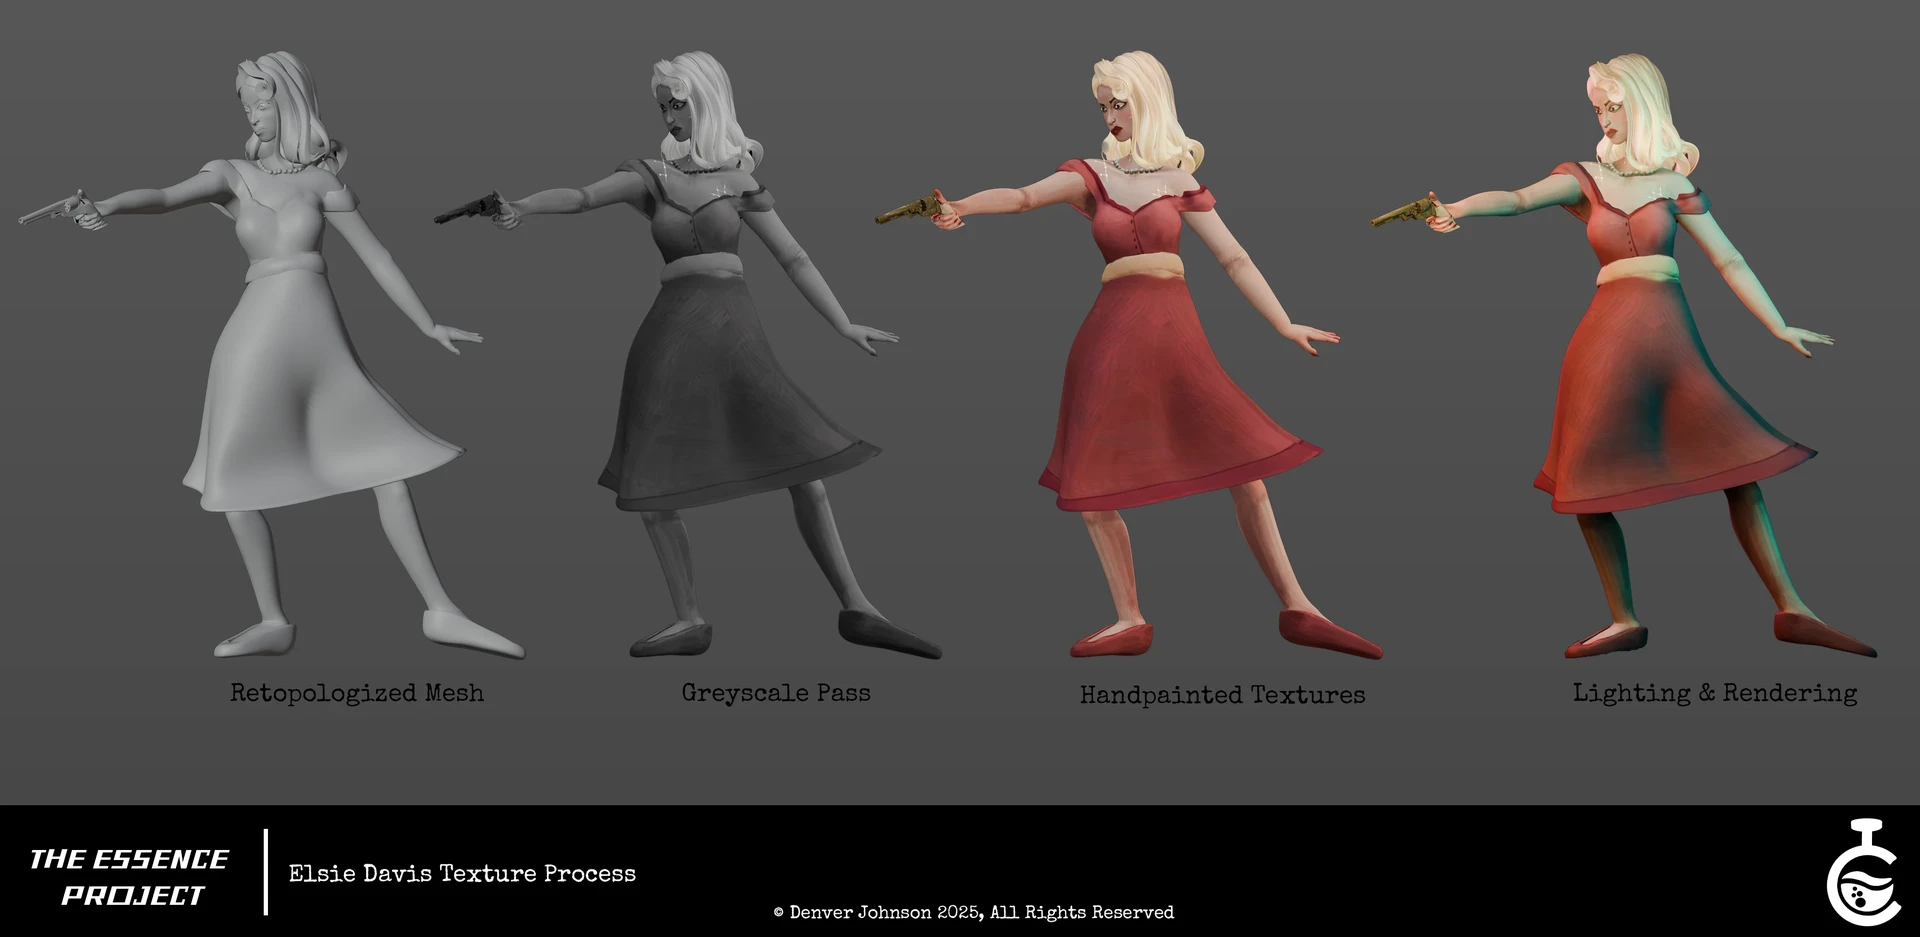Viewport: 1920px width, 937px height.
Task: Select the greyscale pass figure
Action: click(x=688, y=355)
